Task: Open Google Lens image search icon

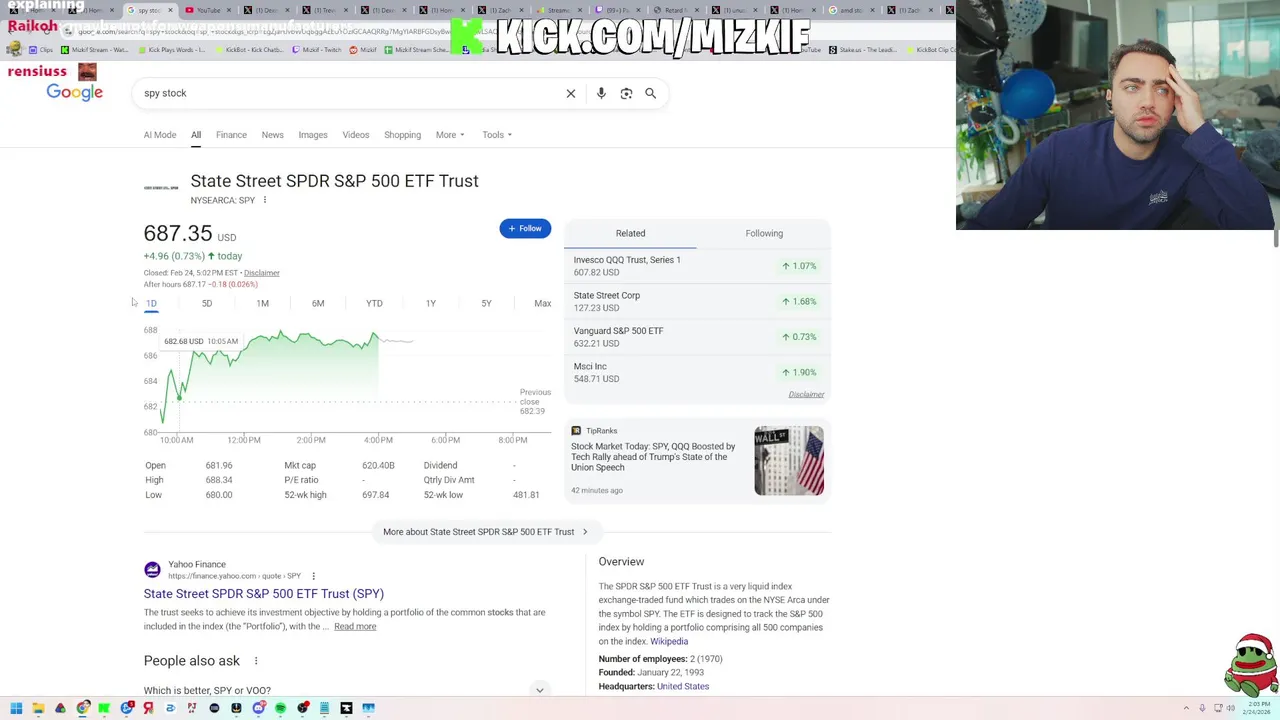Action: 626,93
